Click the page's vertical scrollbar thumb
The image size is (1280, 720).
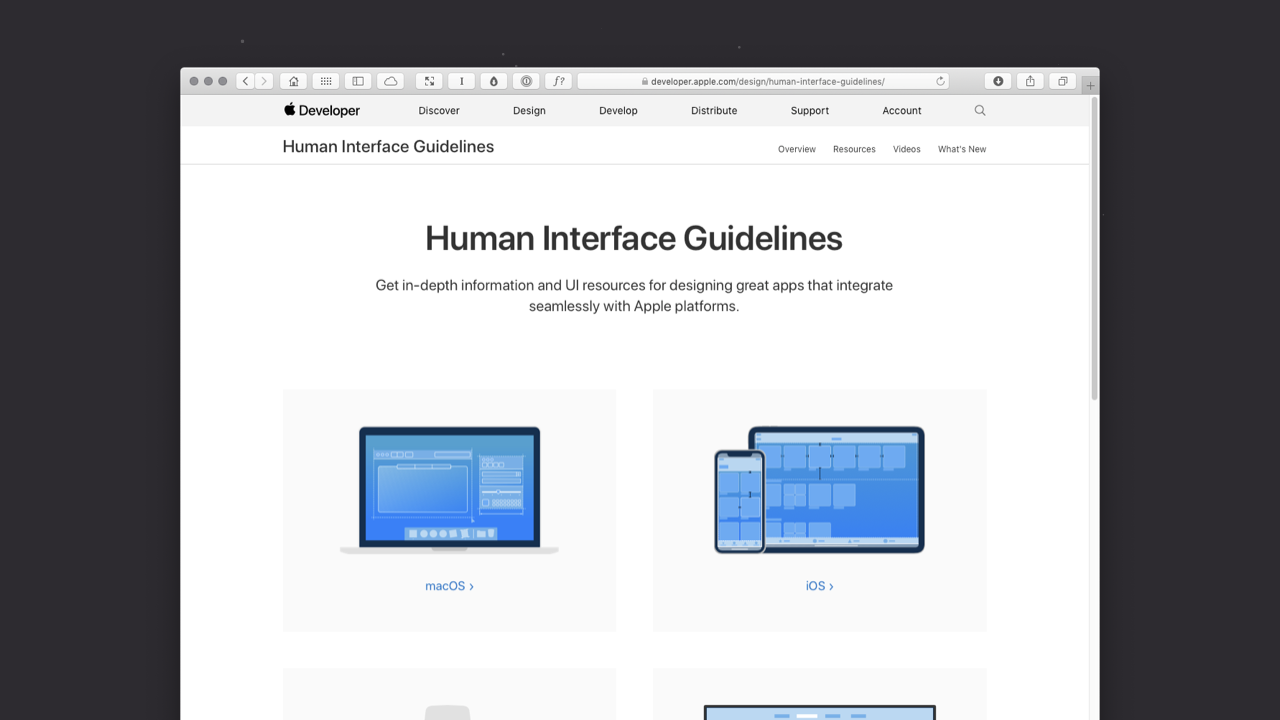[1094, 248]
